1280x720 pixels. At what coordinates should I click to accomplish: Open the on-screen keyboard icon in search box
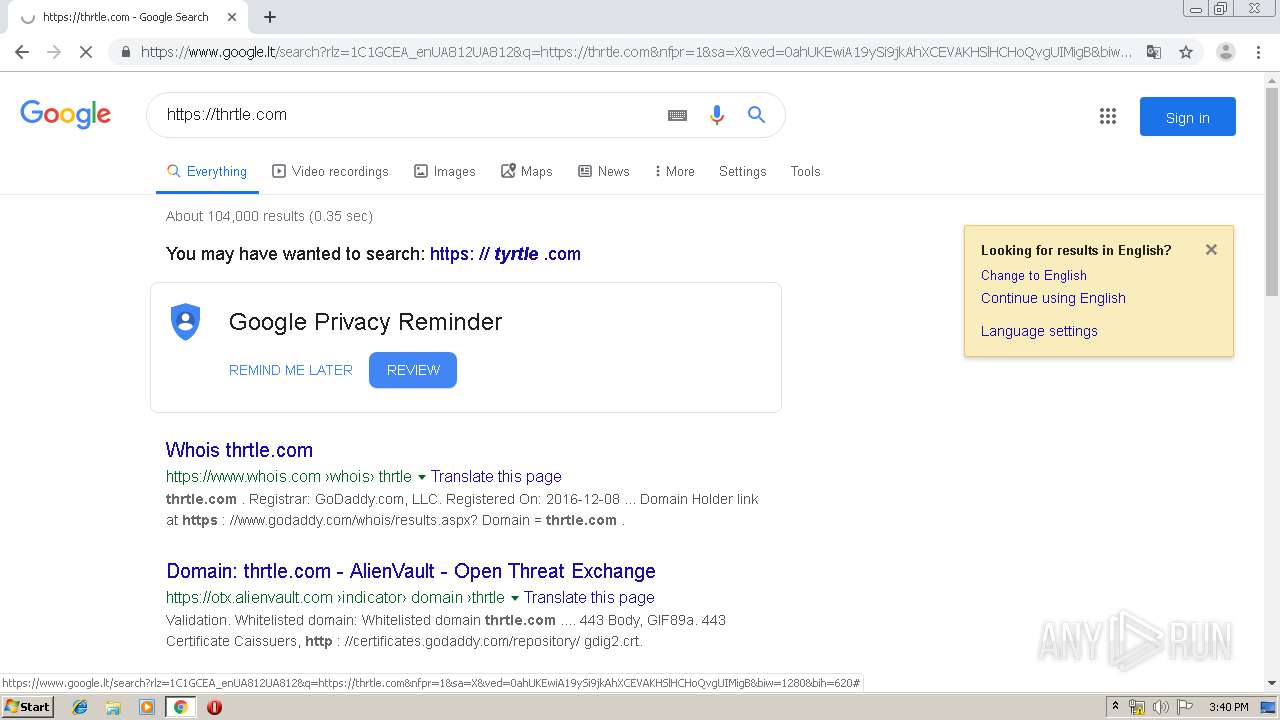[677, 115]
